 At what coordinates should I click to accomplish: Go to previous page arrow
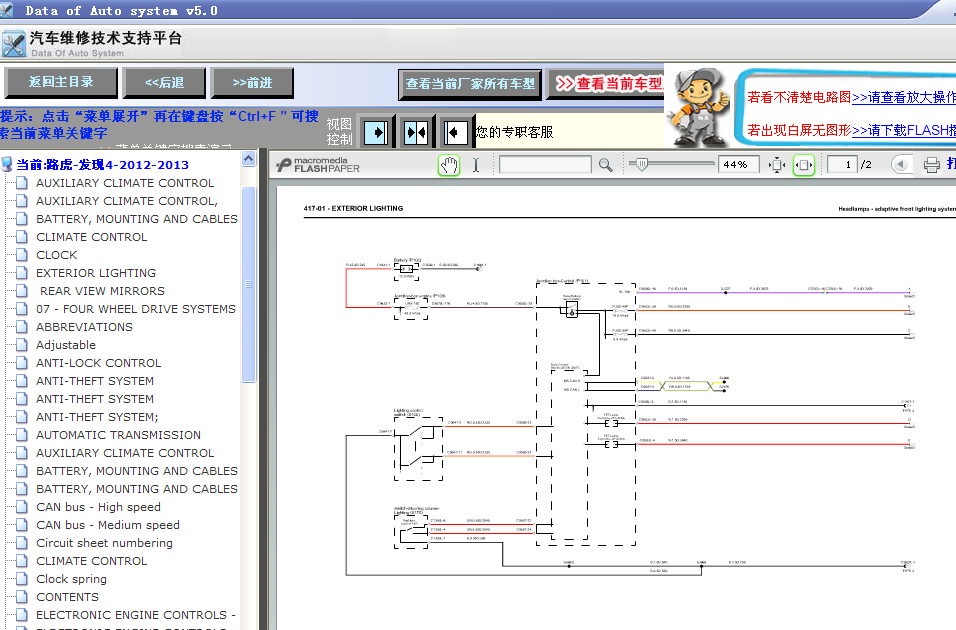coord(901,165)
